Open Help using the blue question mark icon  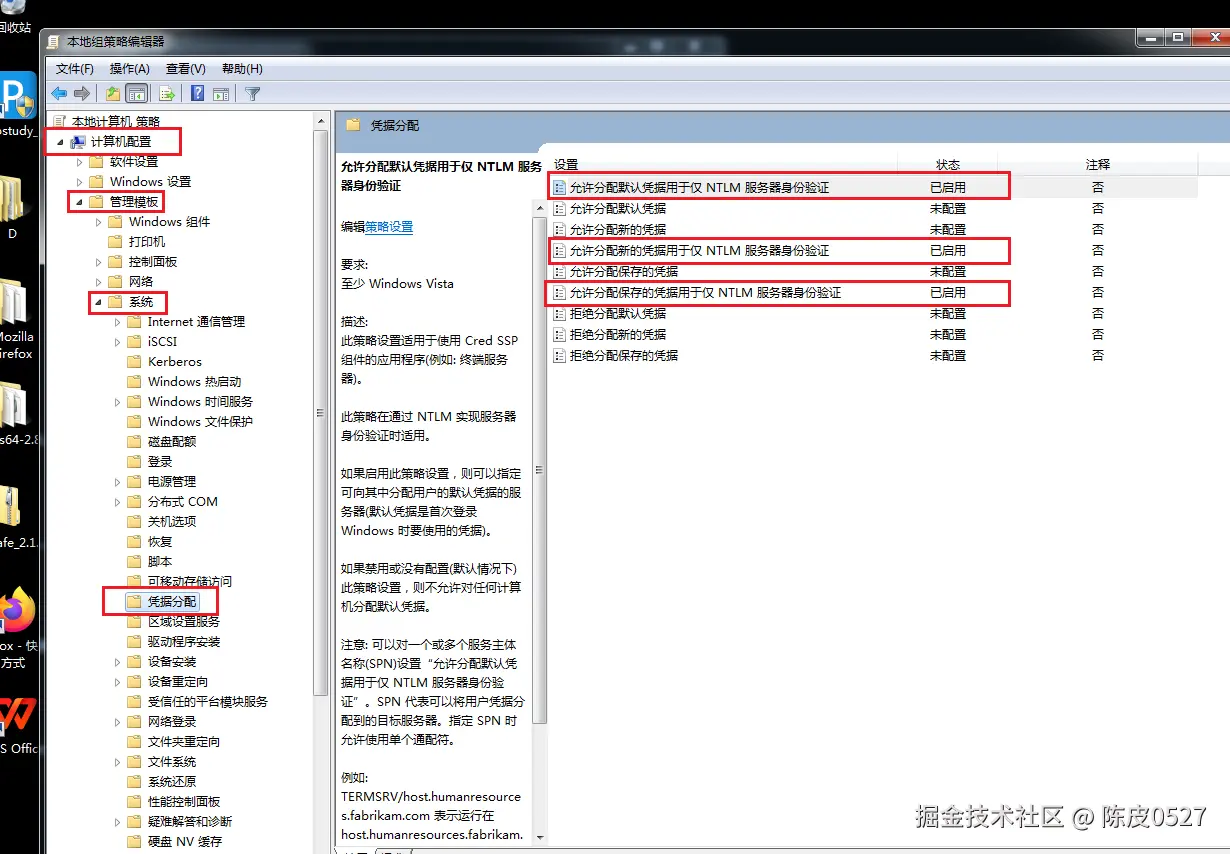point(196,93)
